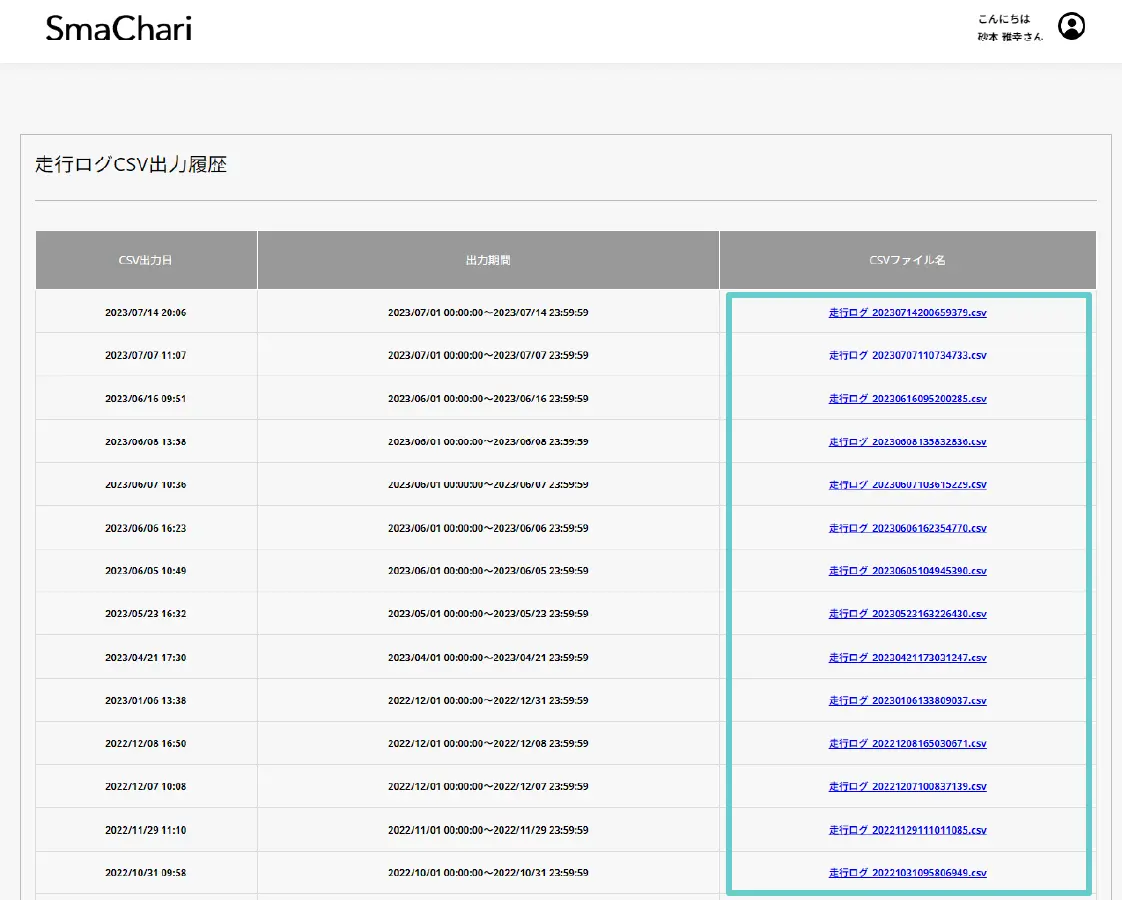
Task: Open the 走行ログ_20230707110734733.csv link
Action: pyautogui.click(x=907, y=356)
